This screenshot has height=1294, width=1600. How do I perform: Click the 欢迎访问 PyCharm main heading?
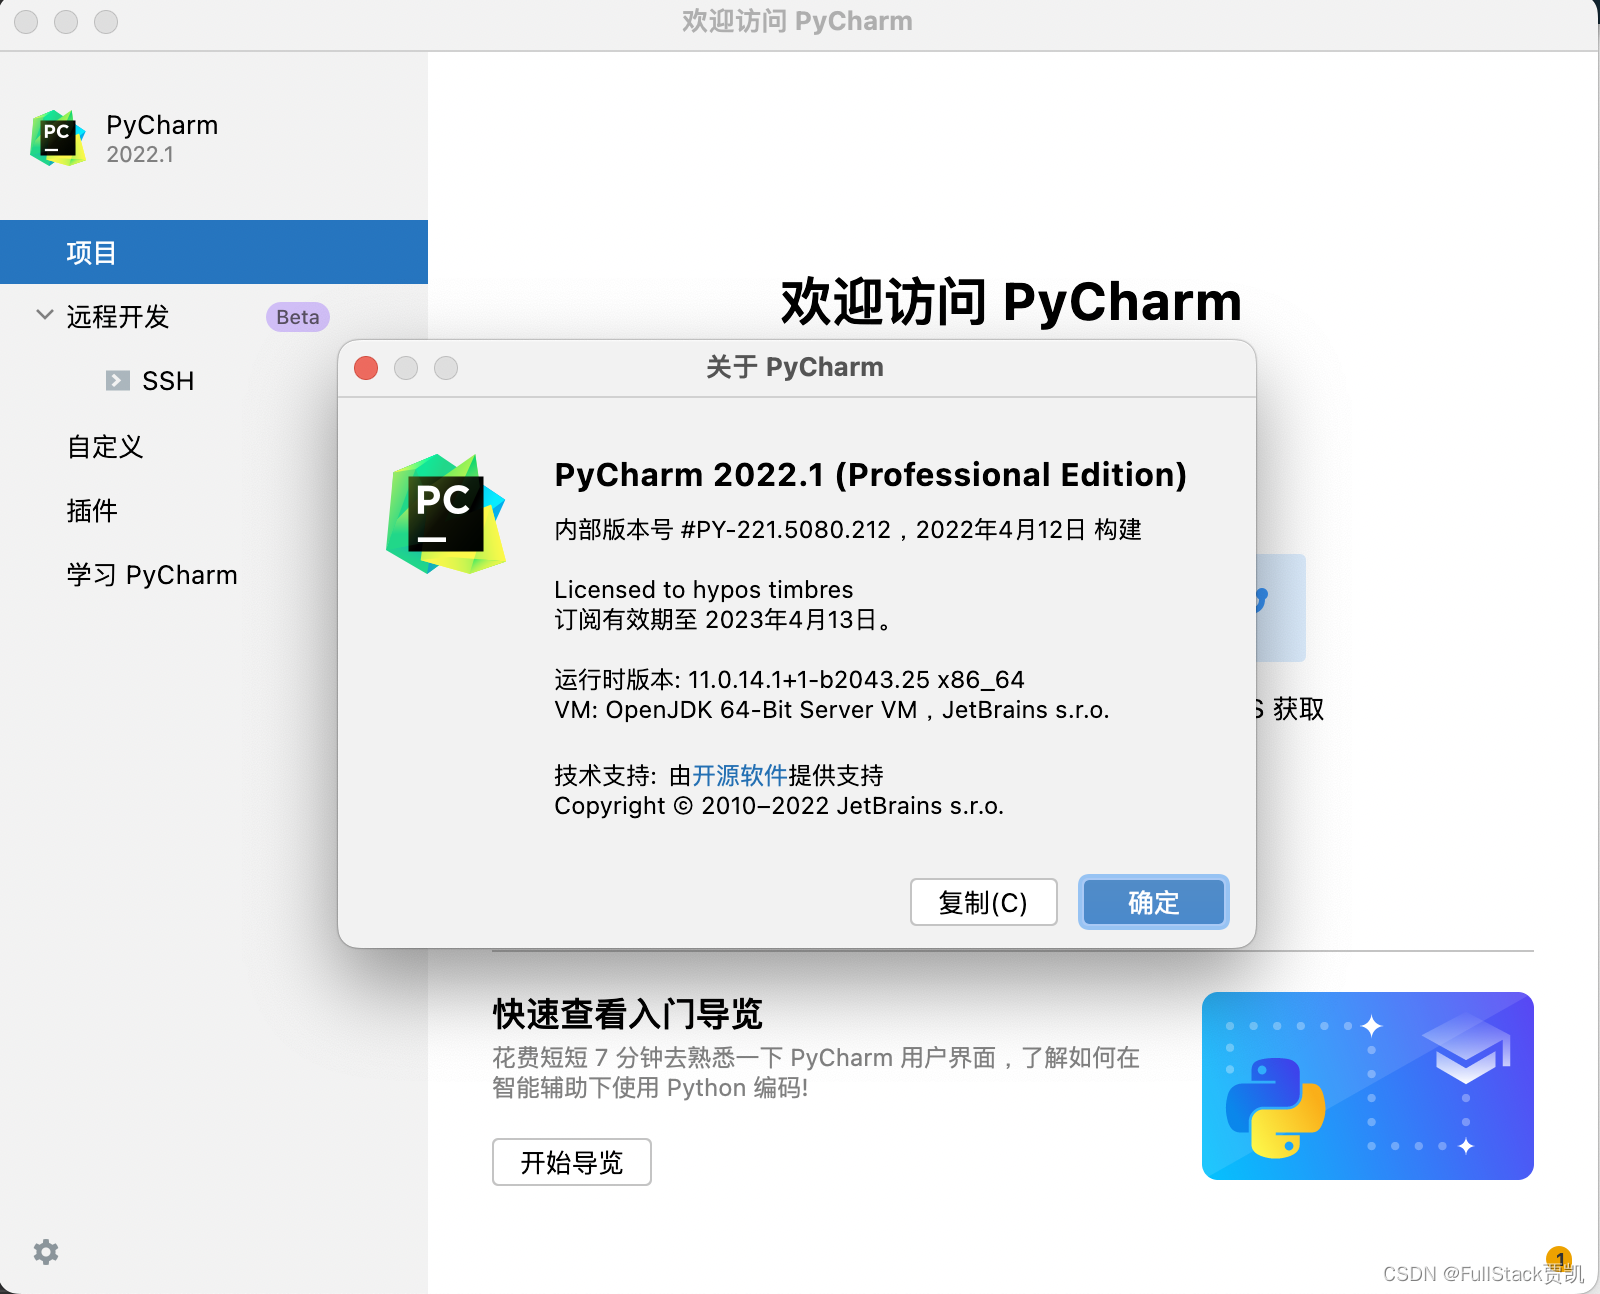[1011, 301]
